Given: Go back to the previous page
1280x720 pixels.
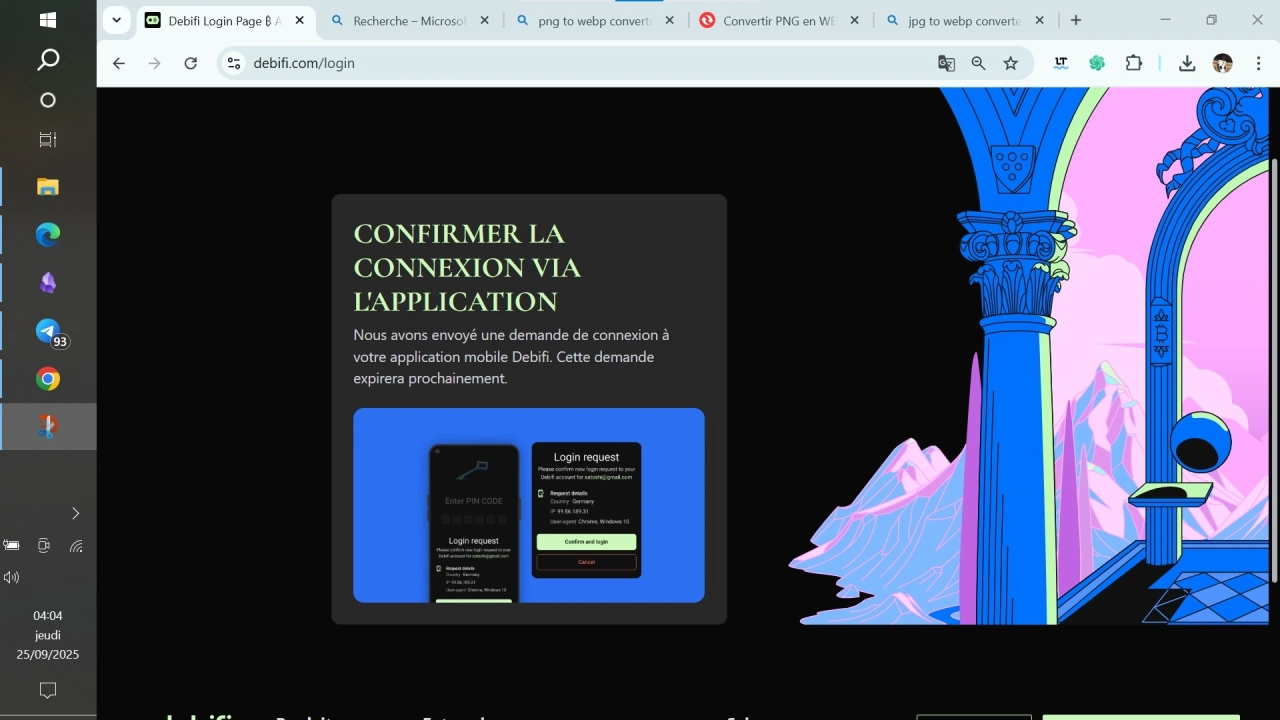Looking at the screenshot, I should point(119,63).
